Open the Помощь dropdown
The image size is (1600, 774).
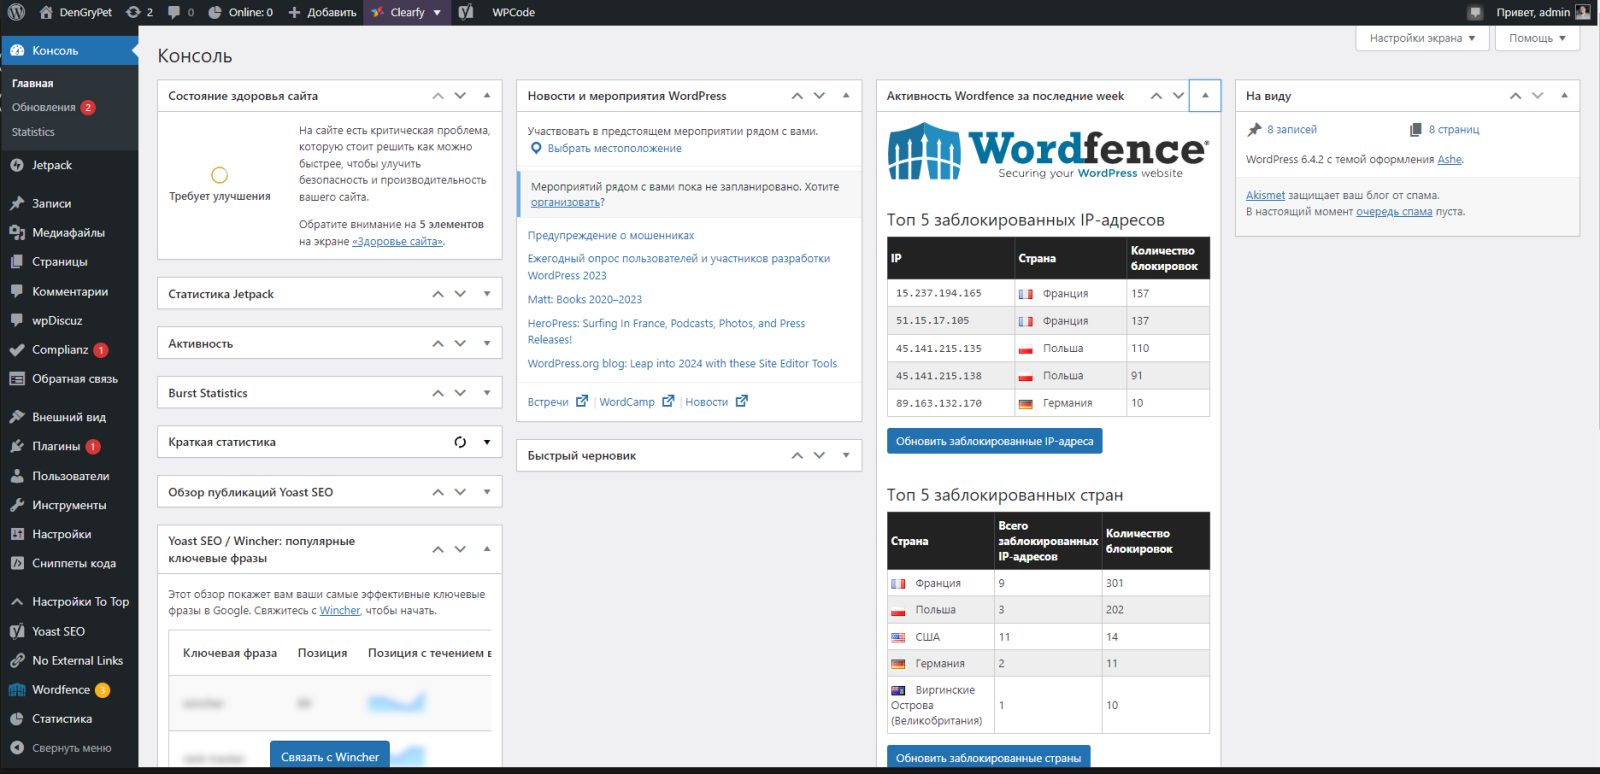point(1538,38)
